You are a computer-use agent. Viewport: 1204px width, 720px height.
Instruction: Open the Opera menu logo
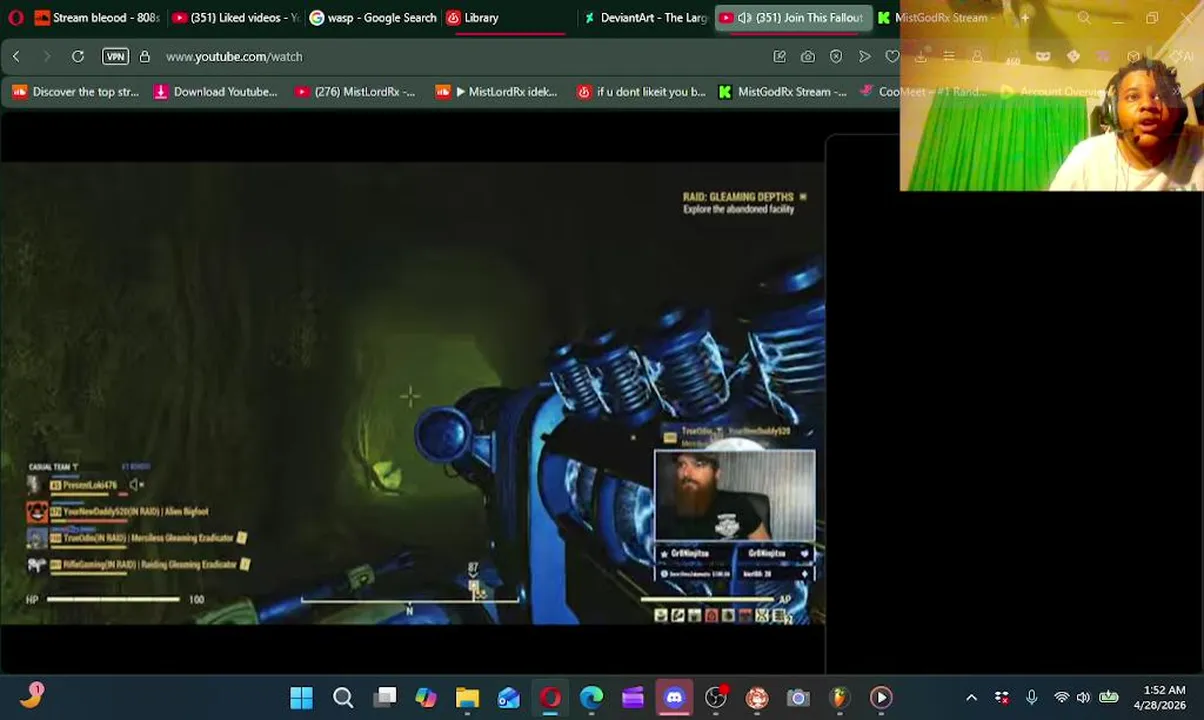pos(15,17)
